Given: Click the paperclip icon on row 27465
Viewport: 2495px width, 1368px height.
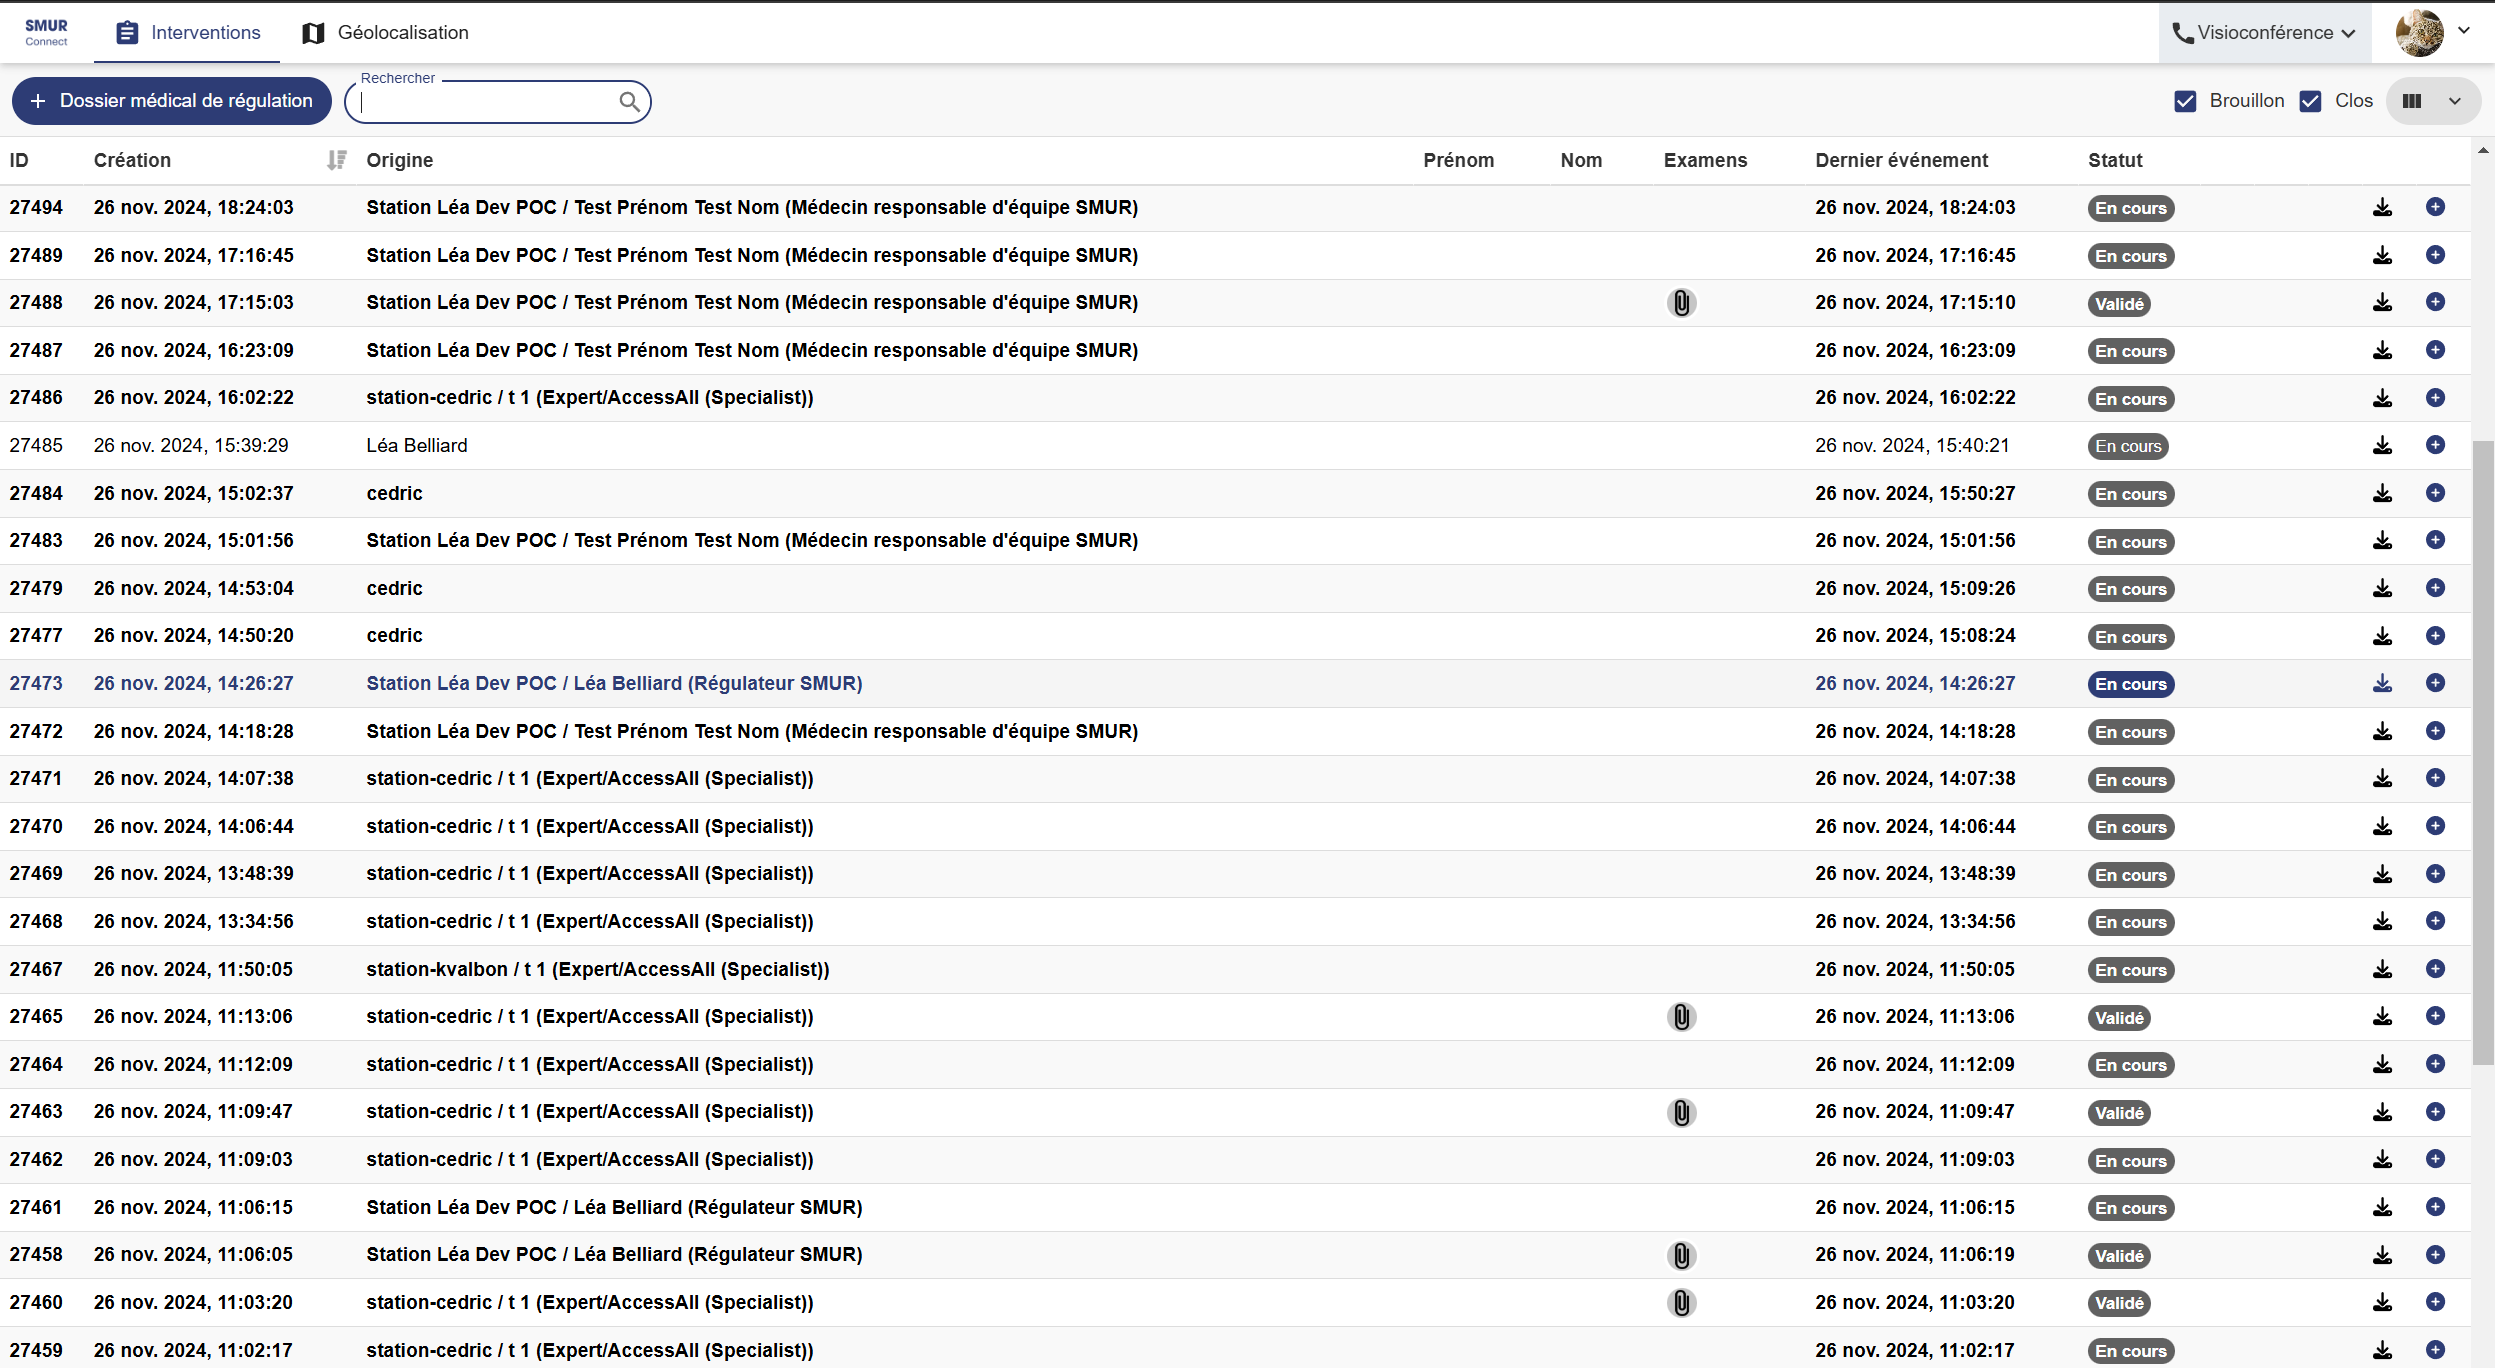Looking at the screenshot, I should 1681,1017.
